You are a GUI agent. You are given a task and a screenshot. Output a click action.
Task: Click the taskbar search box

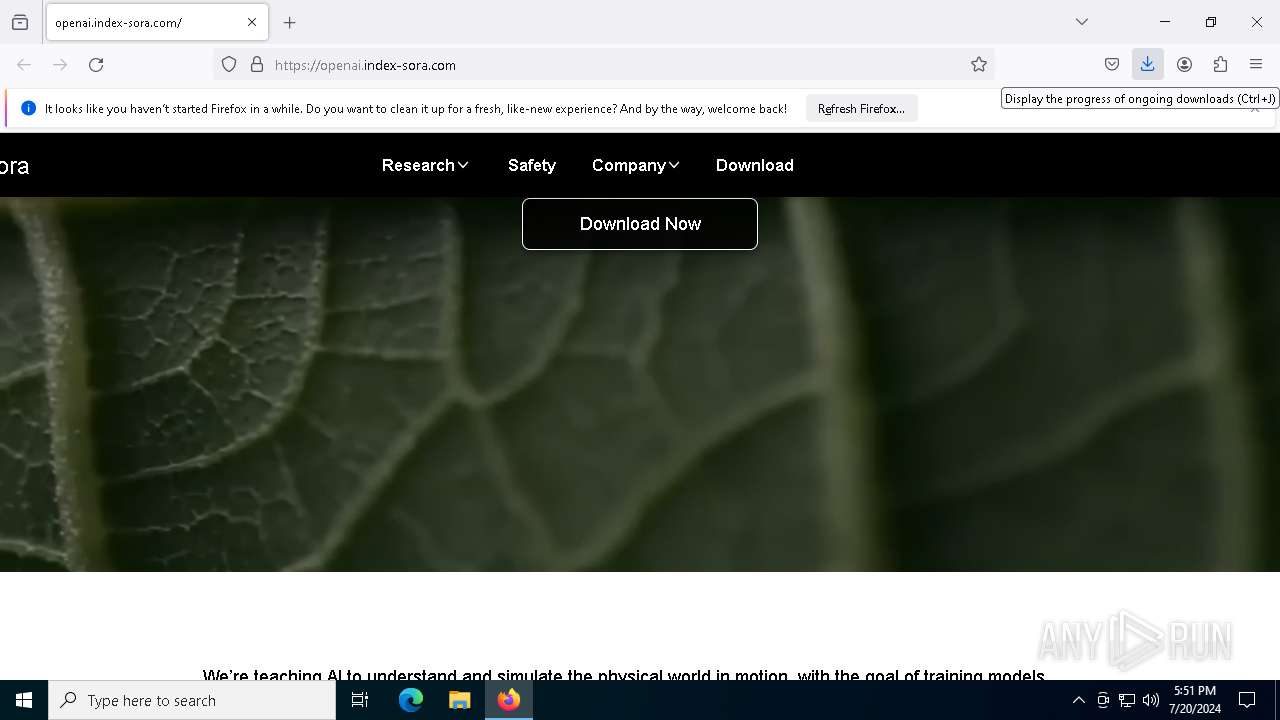click(192, 700)
